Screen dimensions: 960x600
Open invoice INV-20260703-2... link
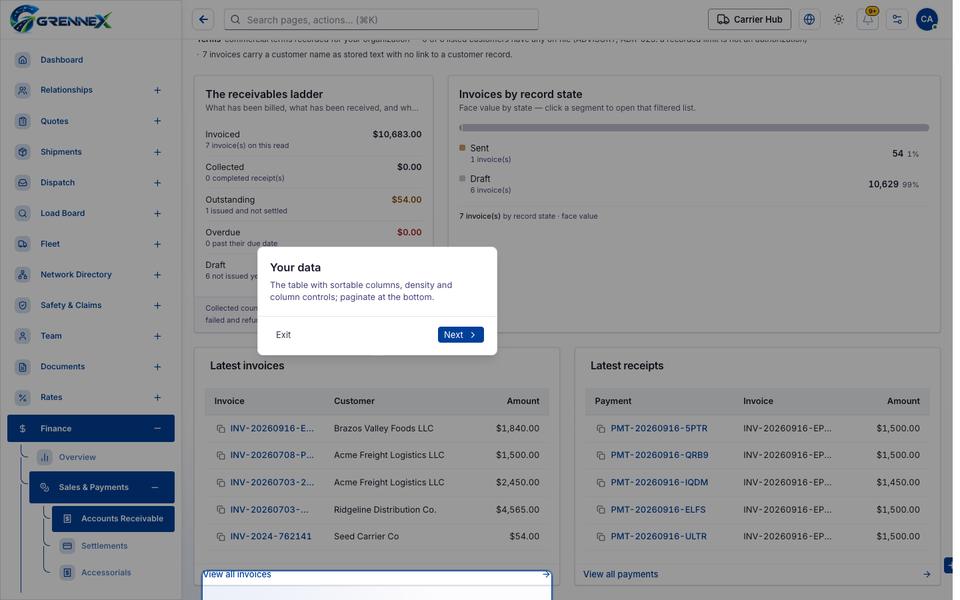click(x=272, y=482)
